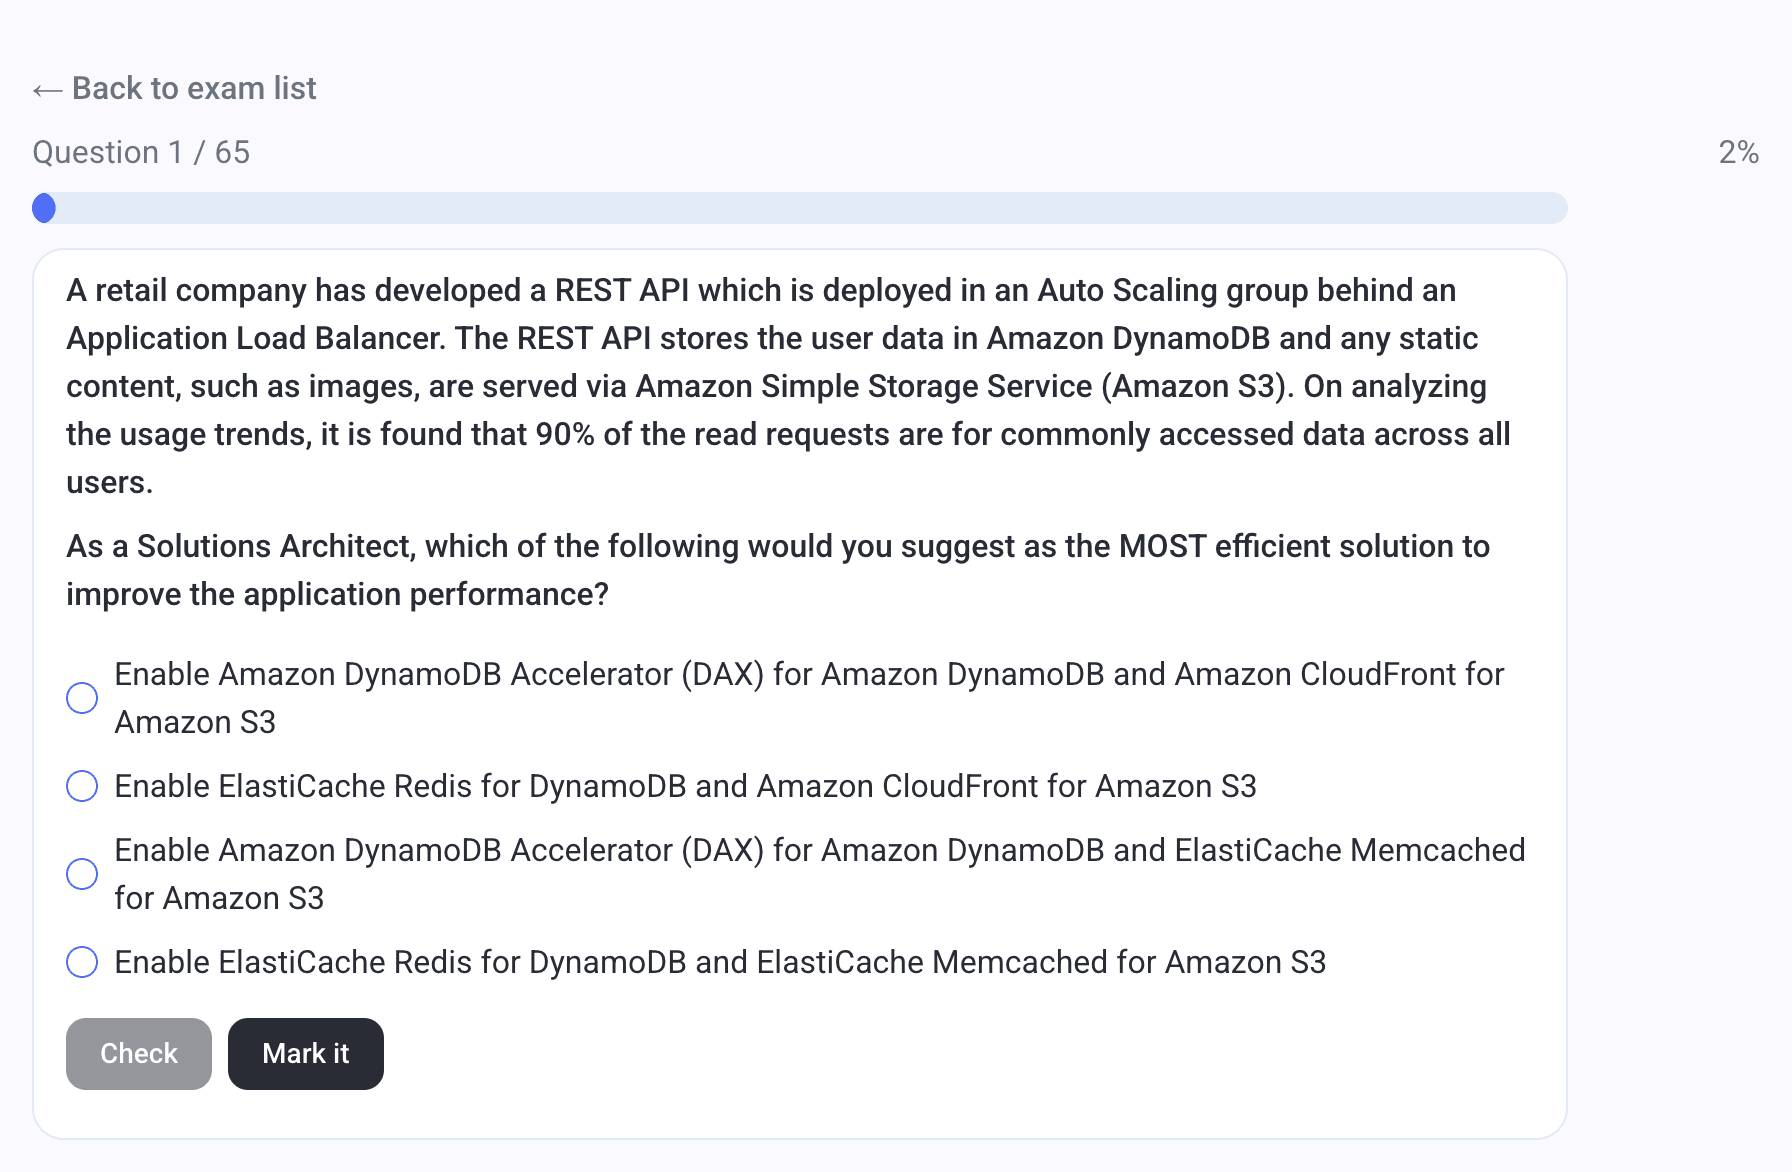
Task: Click empty card area beside Mark it
Action: (x=900, y=1054)
